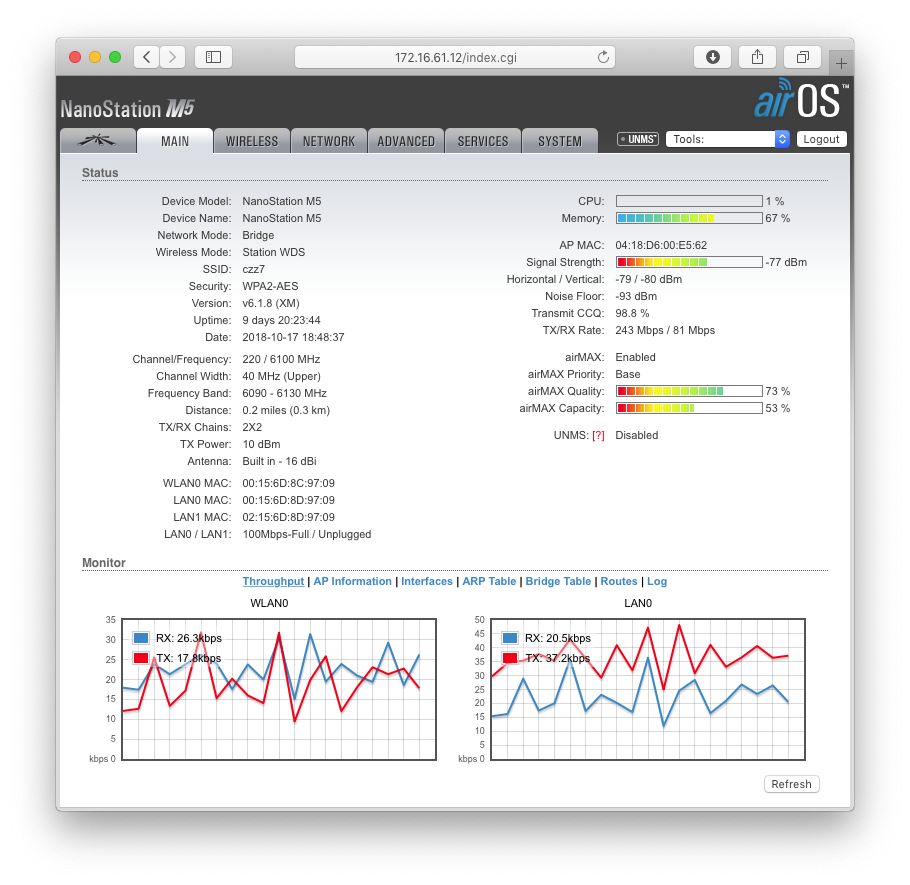Click the address bar showing 172.16.61.12
Screen dimensions: 910x885
click(455, 57)
